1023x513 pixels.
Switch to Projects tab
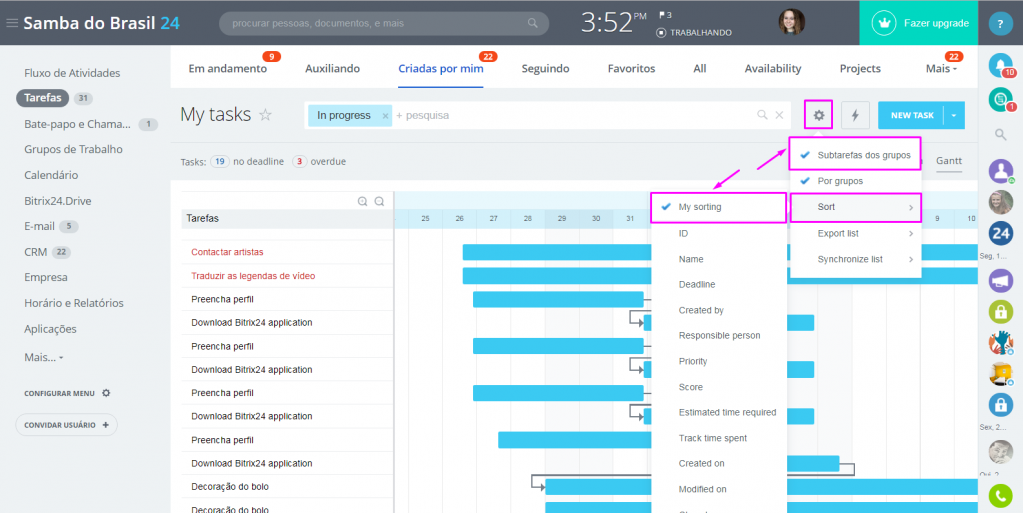point(860,69)
